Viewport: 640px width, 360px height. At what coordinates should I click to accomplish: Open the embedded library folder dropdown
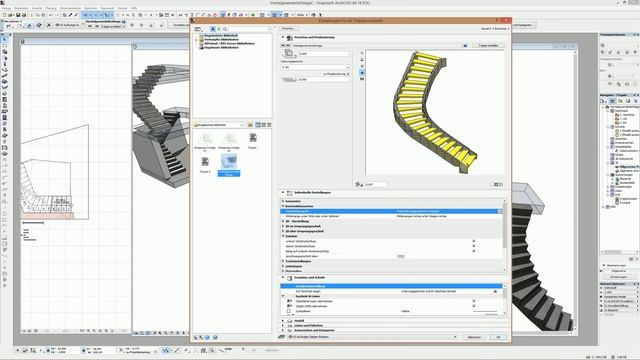(x=219, y=125)
